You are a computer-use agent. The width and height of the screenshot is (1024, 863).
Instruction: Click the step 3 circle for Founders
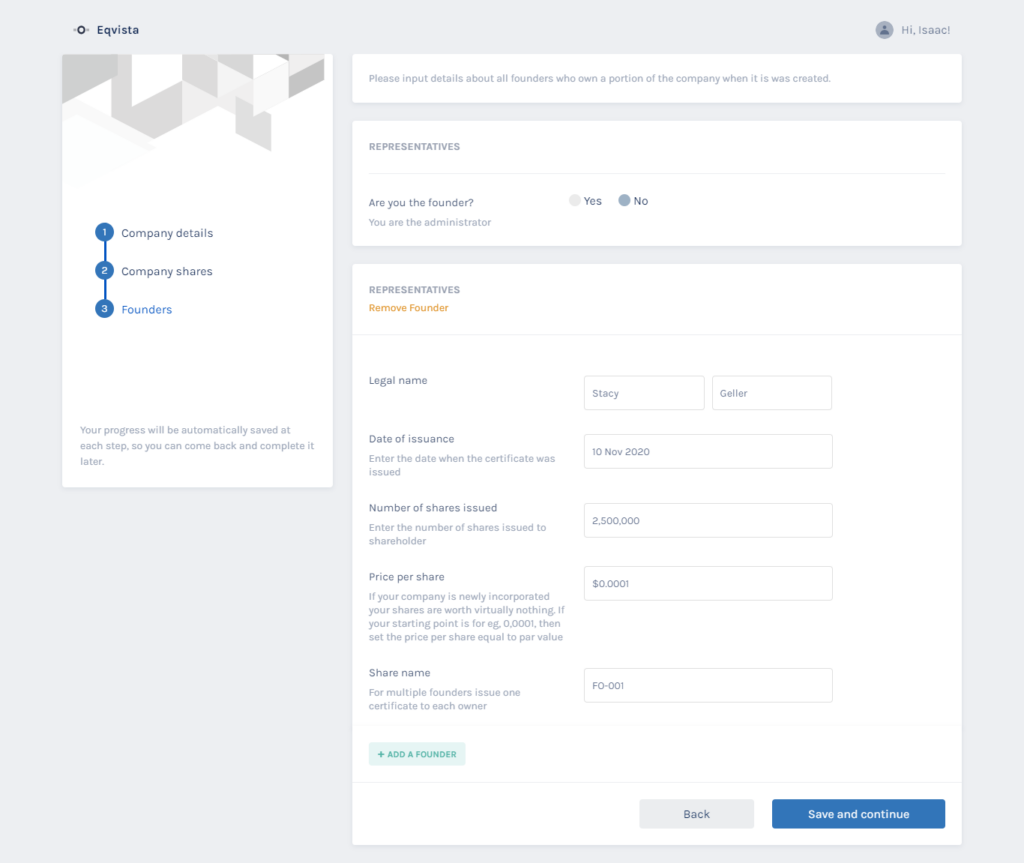pyautogui.click(x=104, y=308)
